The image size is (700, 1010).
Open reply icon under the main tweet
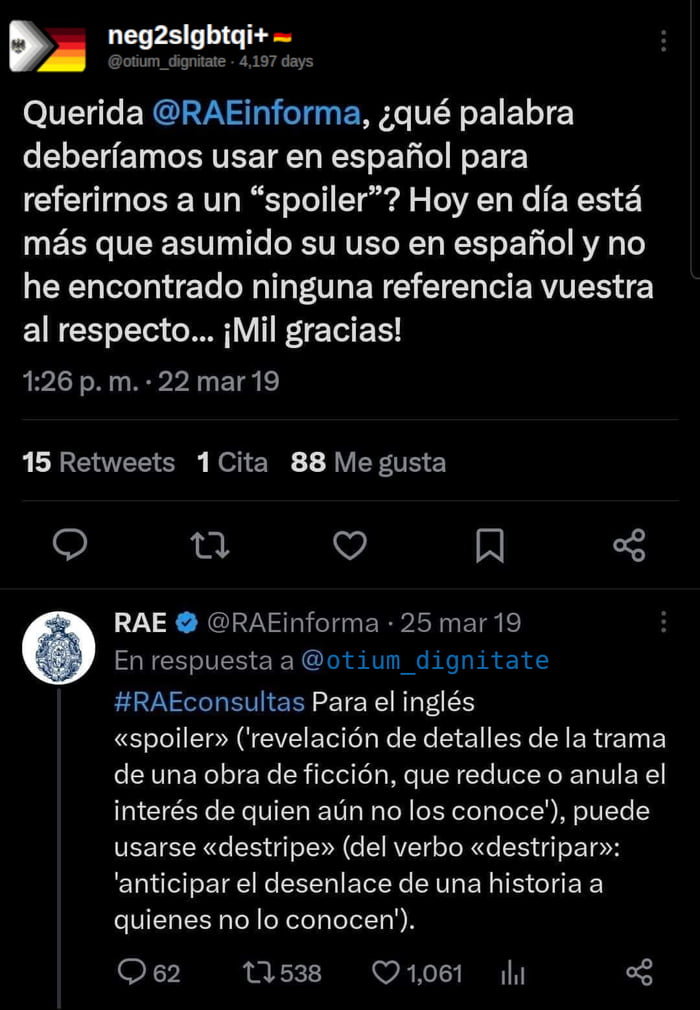click(70, 545)
